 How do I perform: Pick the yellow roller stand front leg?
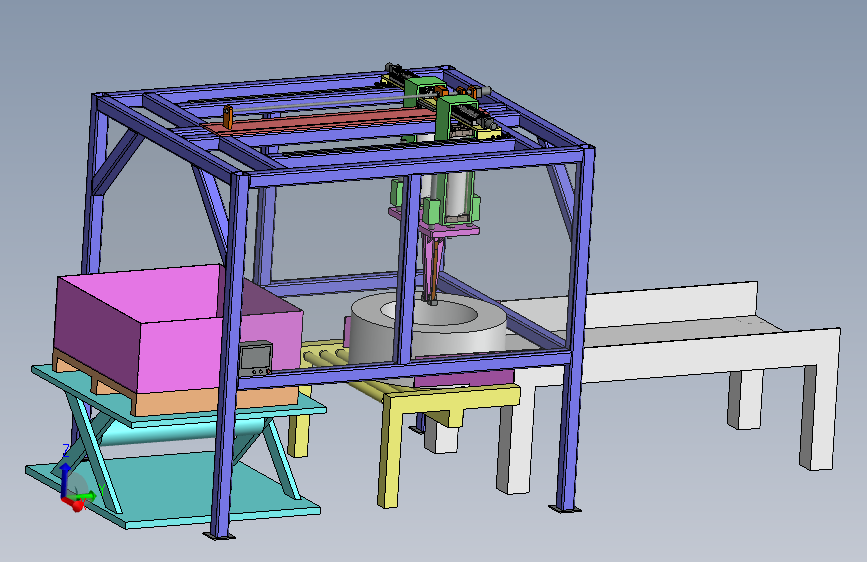[389, 456]
